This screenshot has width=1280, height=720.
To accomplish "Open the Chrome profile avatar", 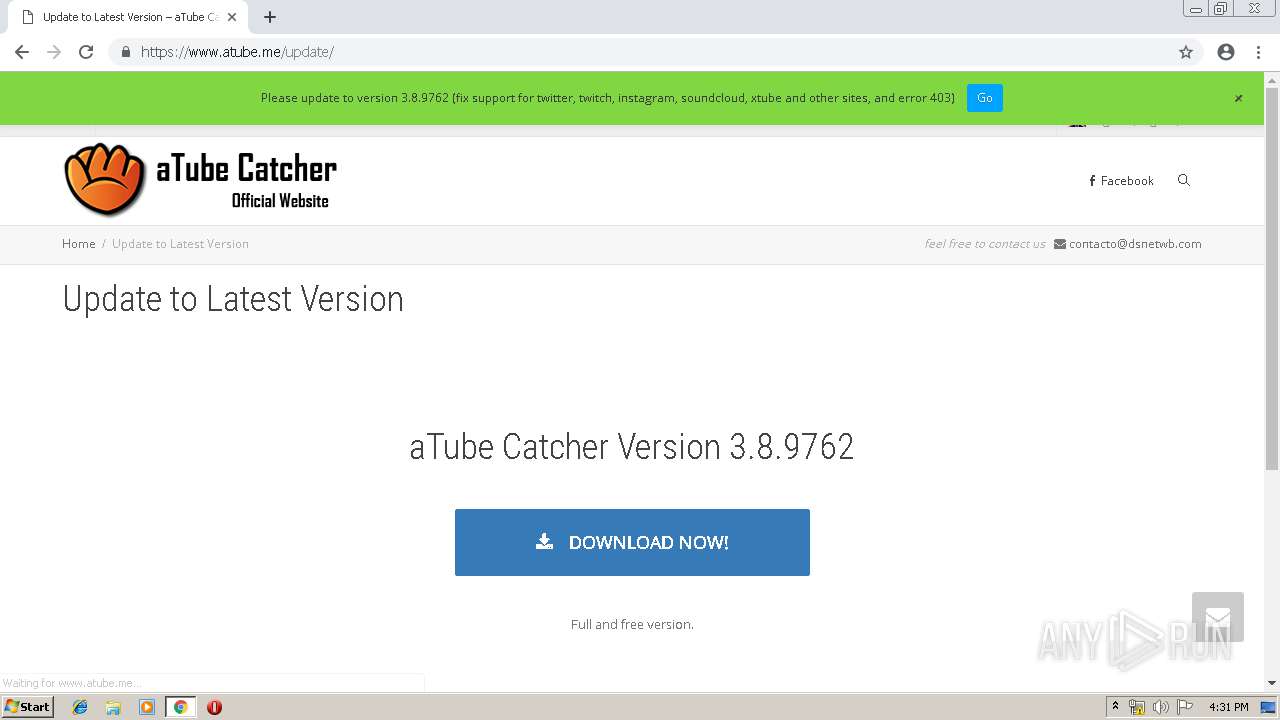I will tap(1226, 52).
